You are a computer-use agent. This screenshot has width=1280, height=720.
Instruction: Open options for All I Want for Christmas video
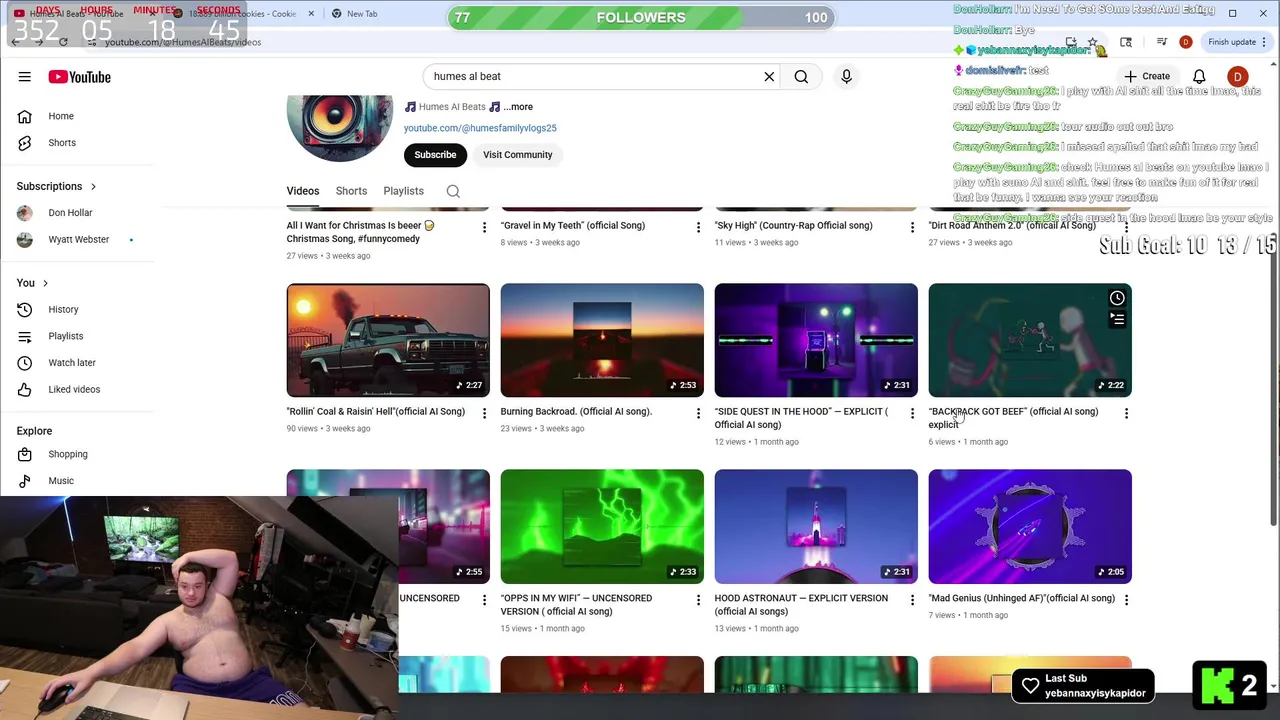tap(484, 227)
